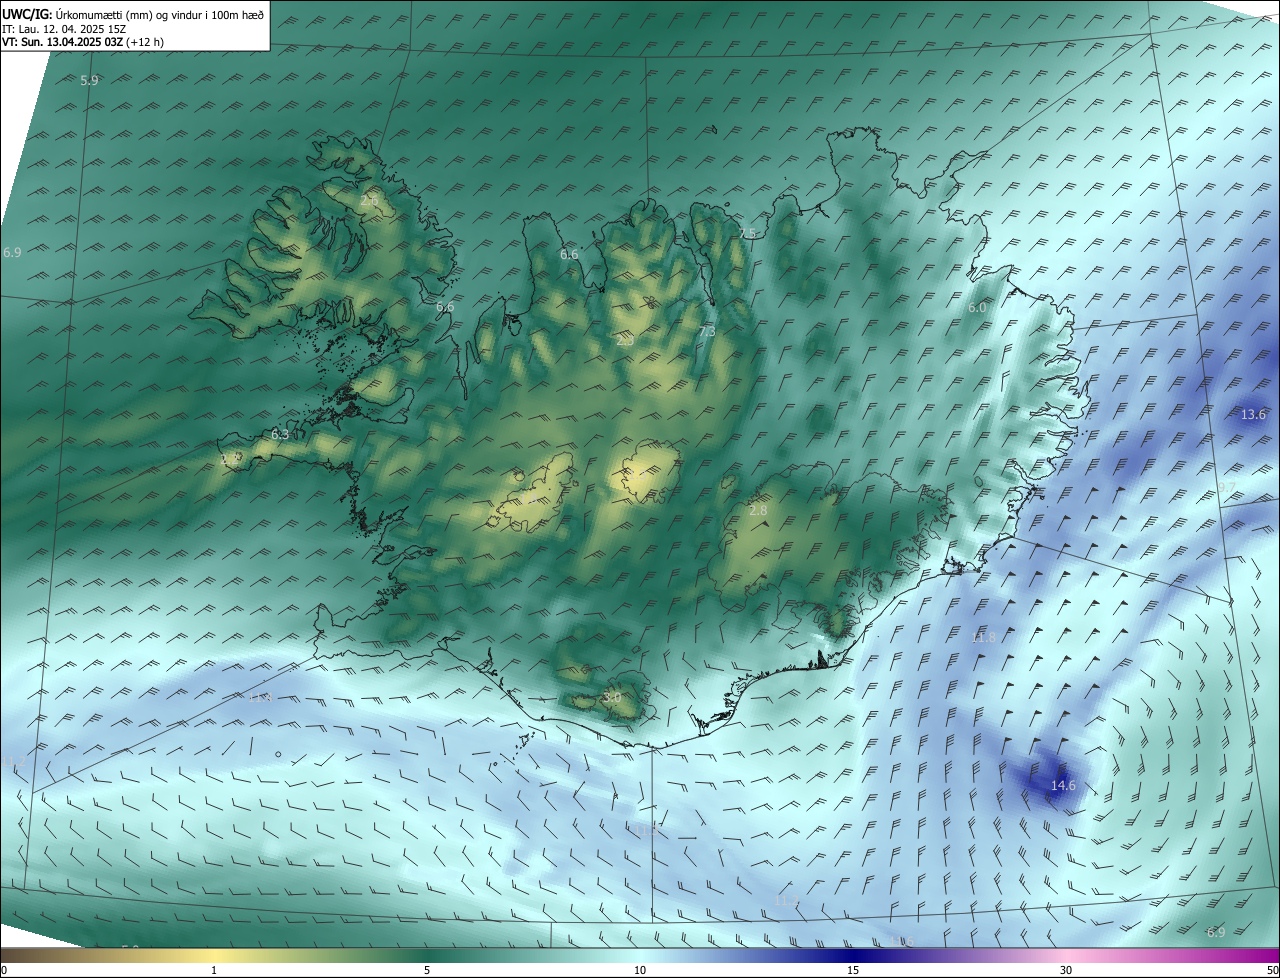Viewport: 1280px width, 978px height.
Task: Click the VT: Sun. 13.04.2025 03Z line
Action: [83, 42]
